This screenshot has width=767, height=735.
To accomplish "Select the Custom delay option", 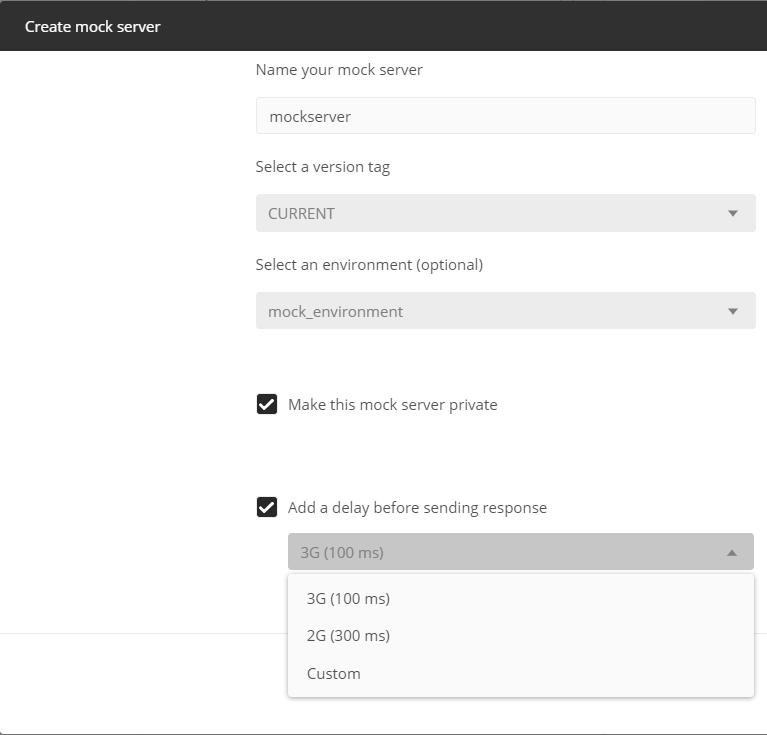I will (334, 674).
